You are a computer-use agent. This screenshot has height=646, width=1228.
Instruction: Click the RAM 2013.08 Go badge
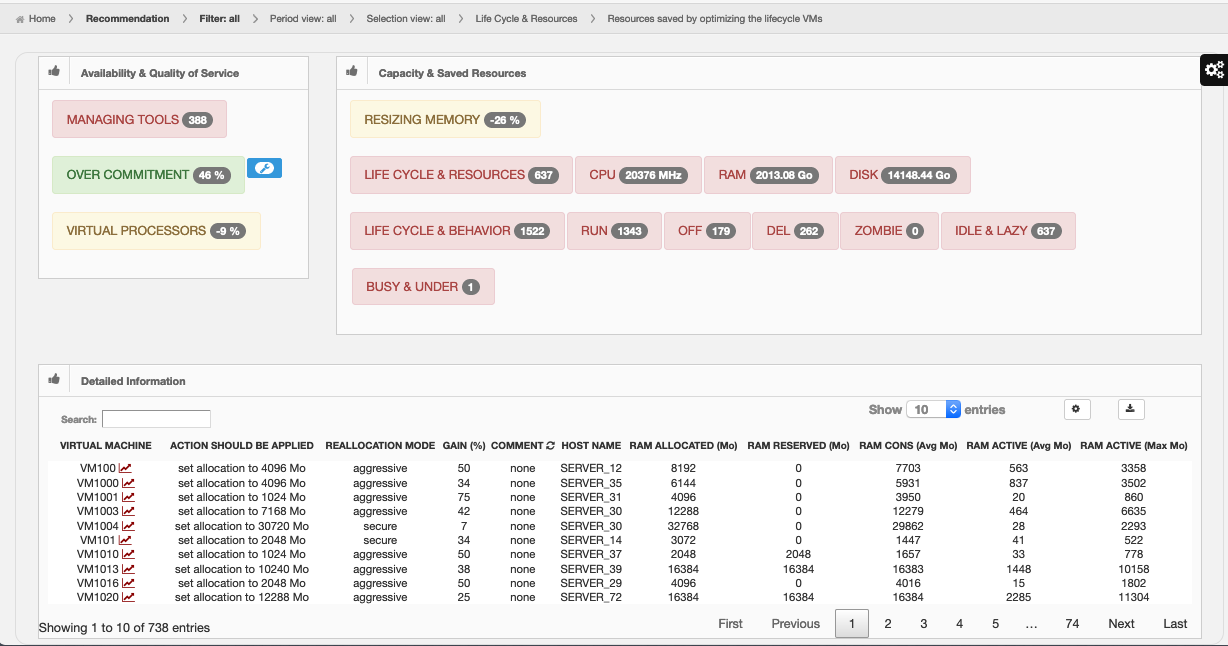pyautogui.click(x=768, y=174)
